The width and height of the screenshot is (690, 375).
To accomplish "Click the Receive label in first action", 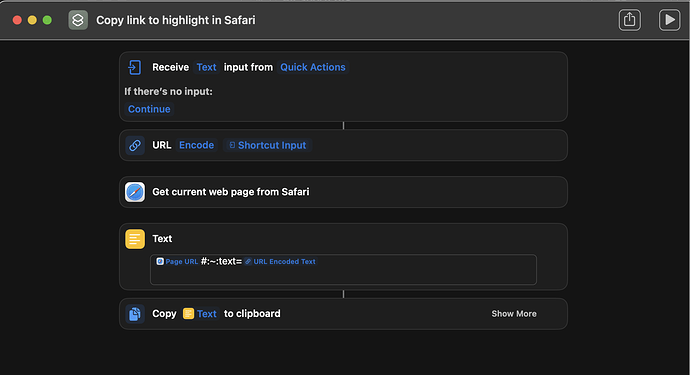I will (x=170, y=67).
